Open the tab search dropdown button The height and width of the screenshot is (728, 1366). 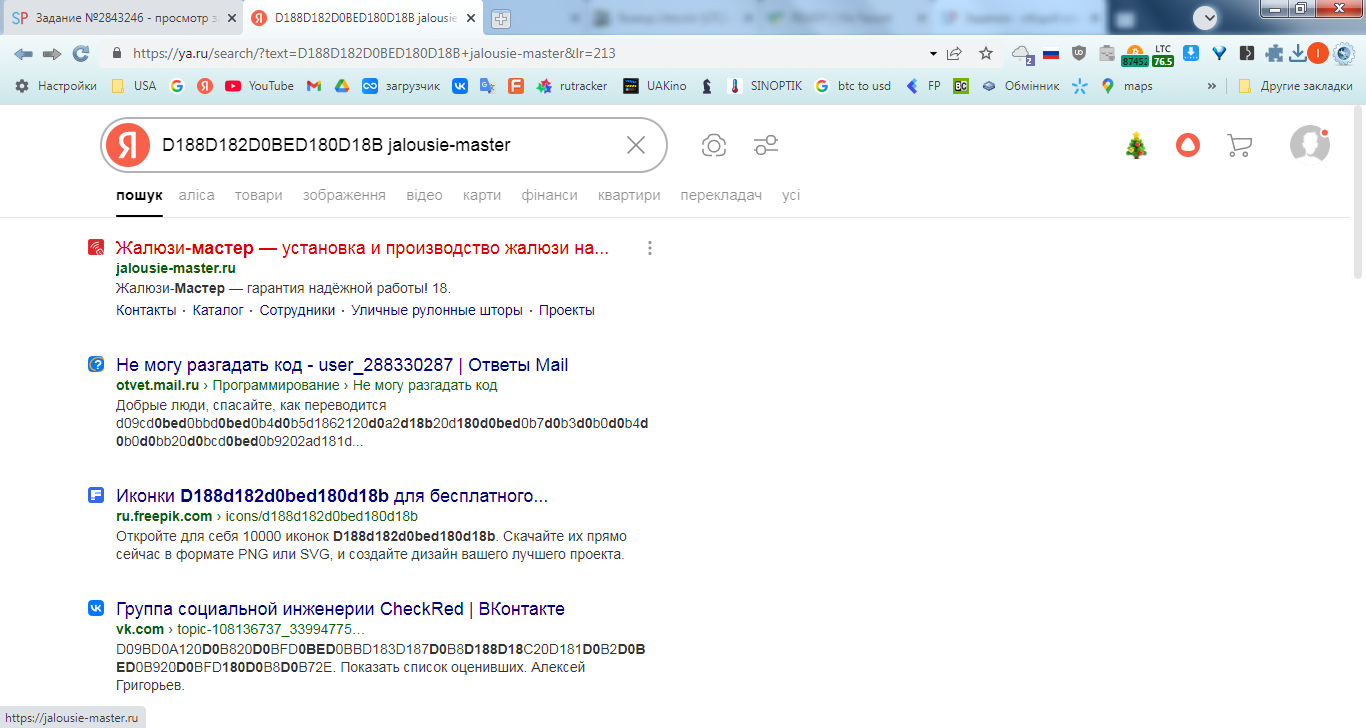coord(1207,17)
